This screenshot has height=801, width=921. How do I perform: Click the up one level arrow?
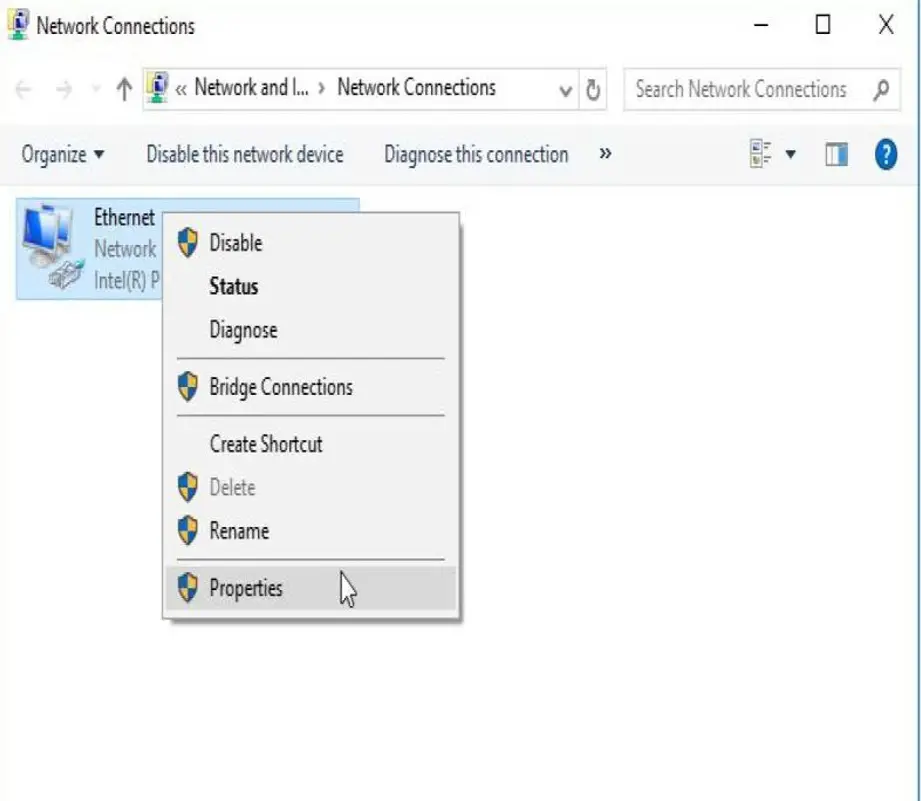[x=124, y=90]
